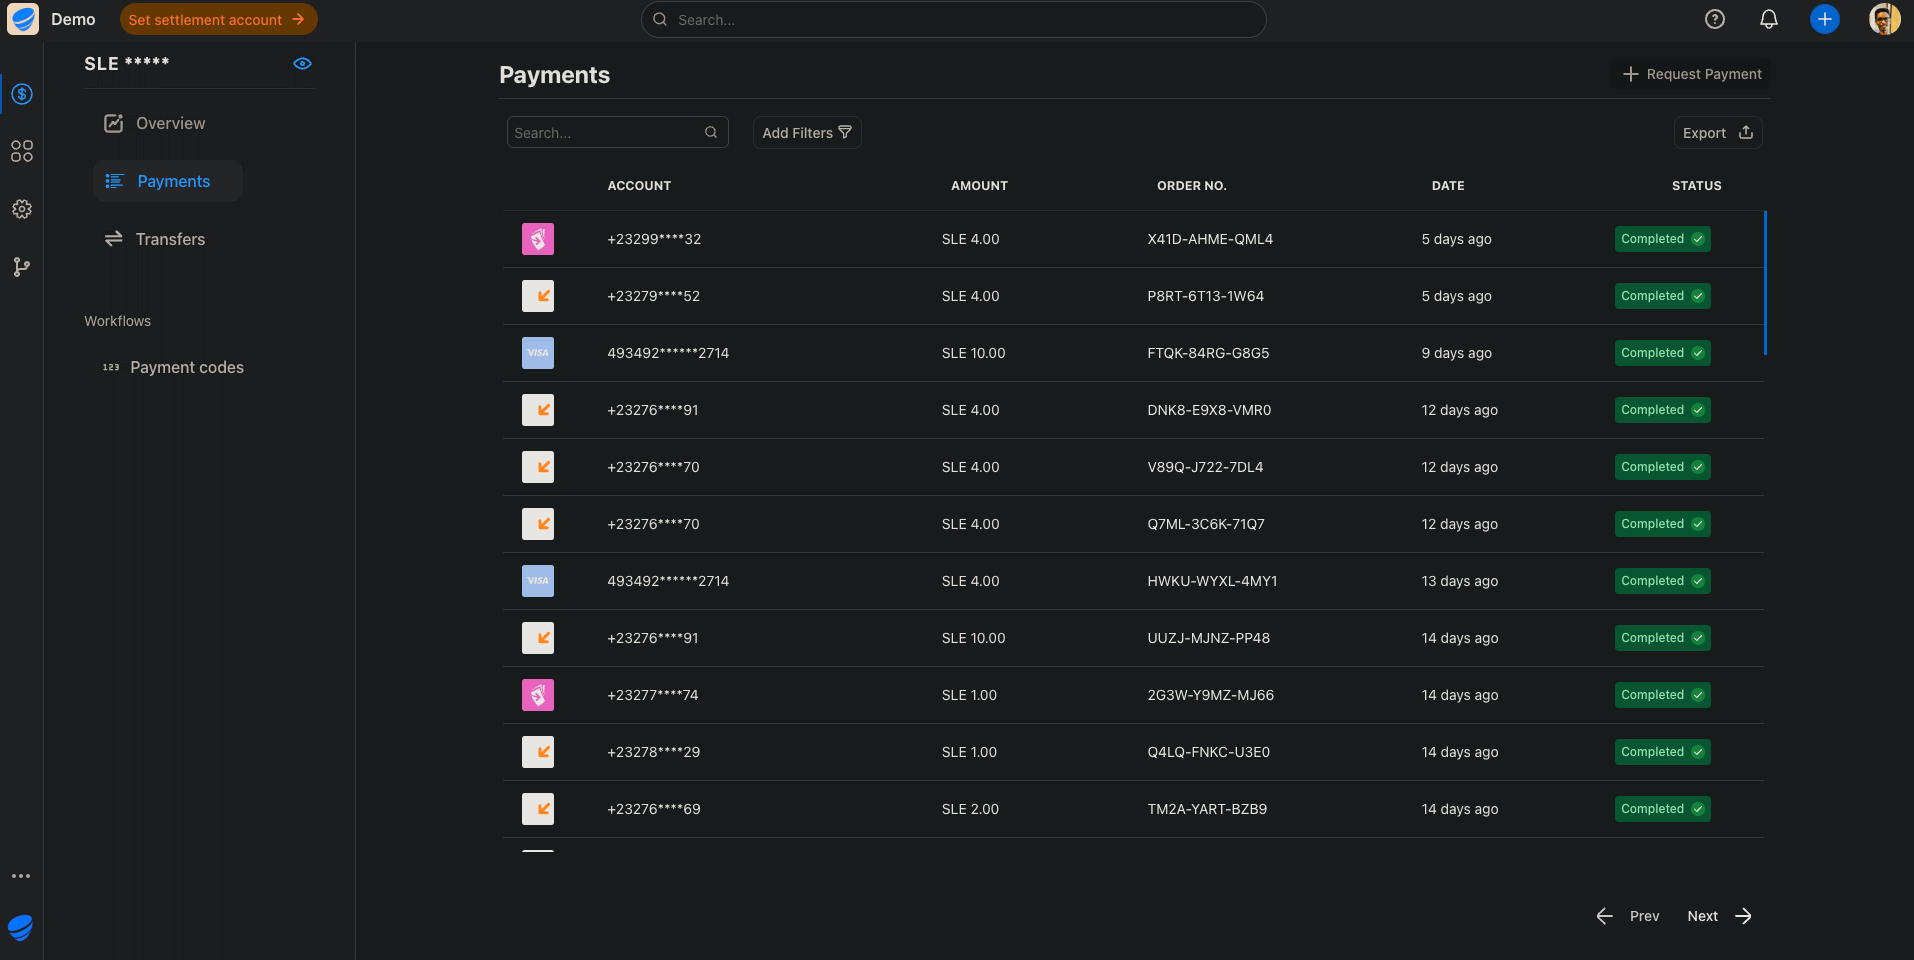Click the Visa icon for order FTQK-84RG-G8G5
The width and height of the screenshot is (1914, 960).
538,353
